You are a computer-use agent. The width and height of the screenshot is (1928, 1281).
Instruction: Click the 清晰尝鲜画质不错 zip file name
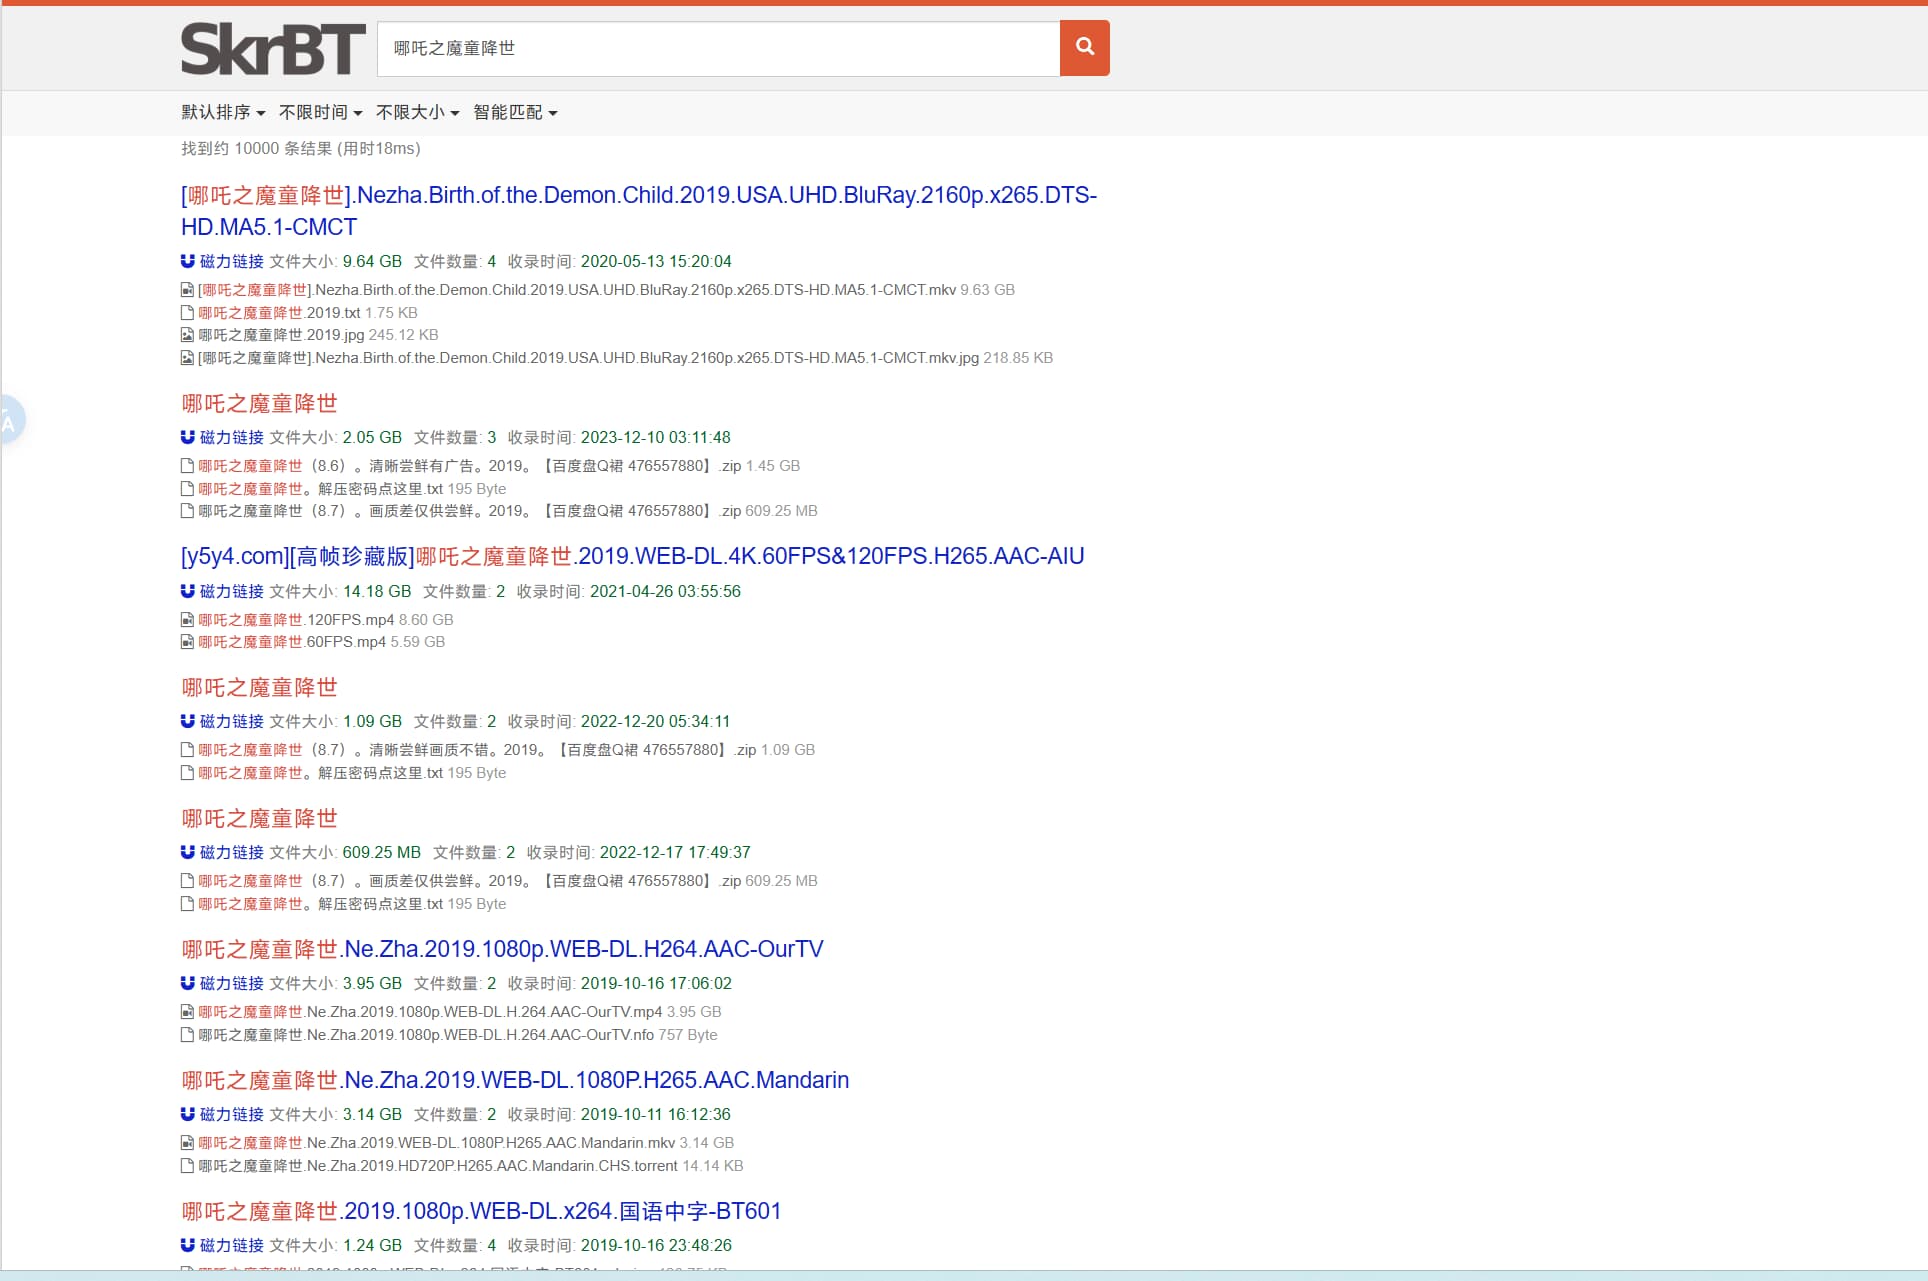[x=477, y=750]
